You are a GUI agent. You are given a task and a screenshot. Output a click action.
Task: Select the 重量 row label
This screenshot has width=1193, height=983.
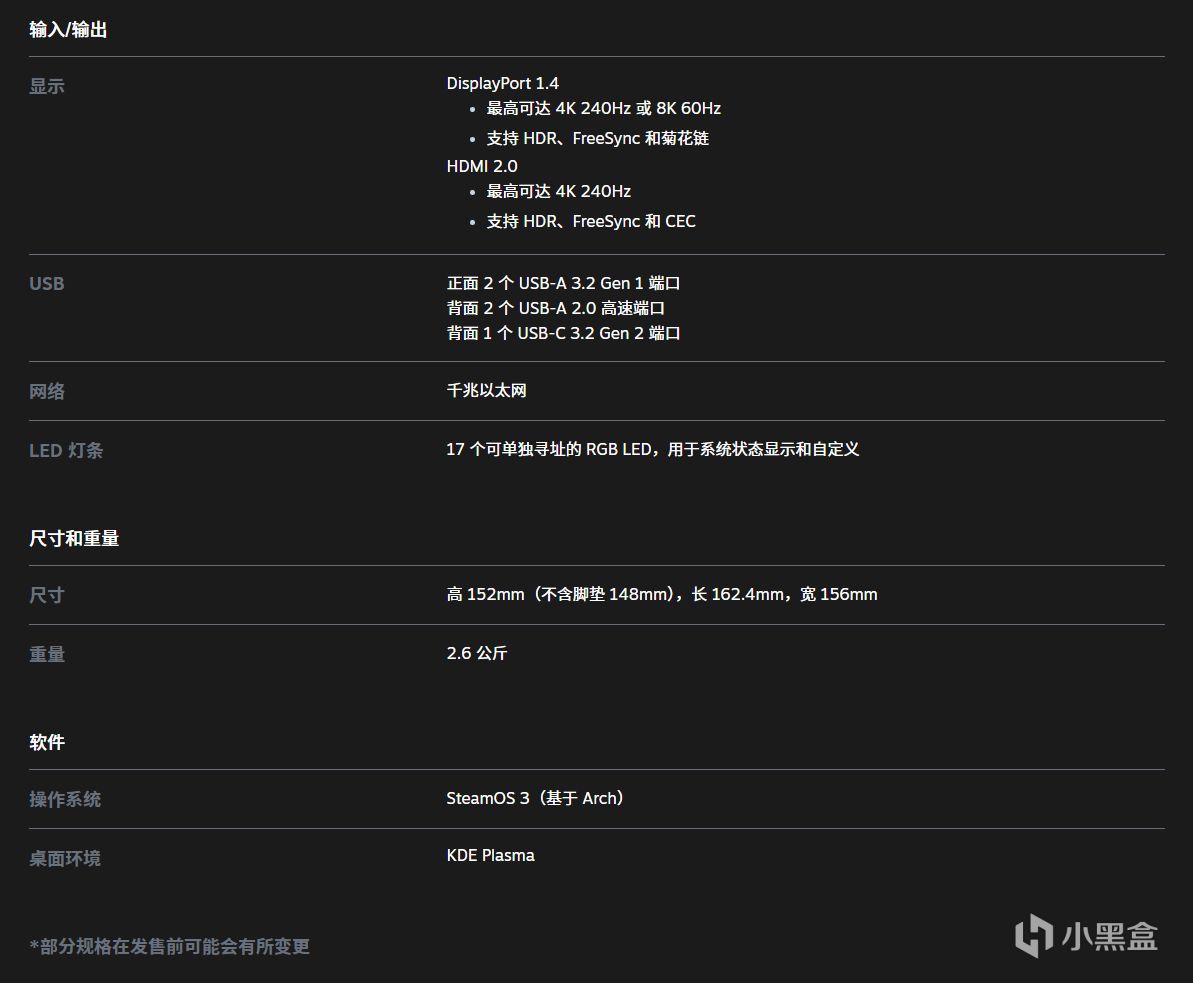[x=46, y=654]
